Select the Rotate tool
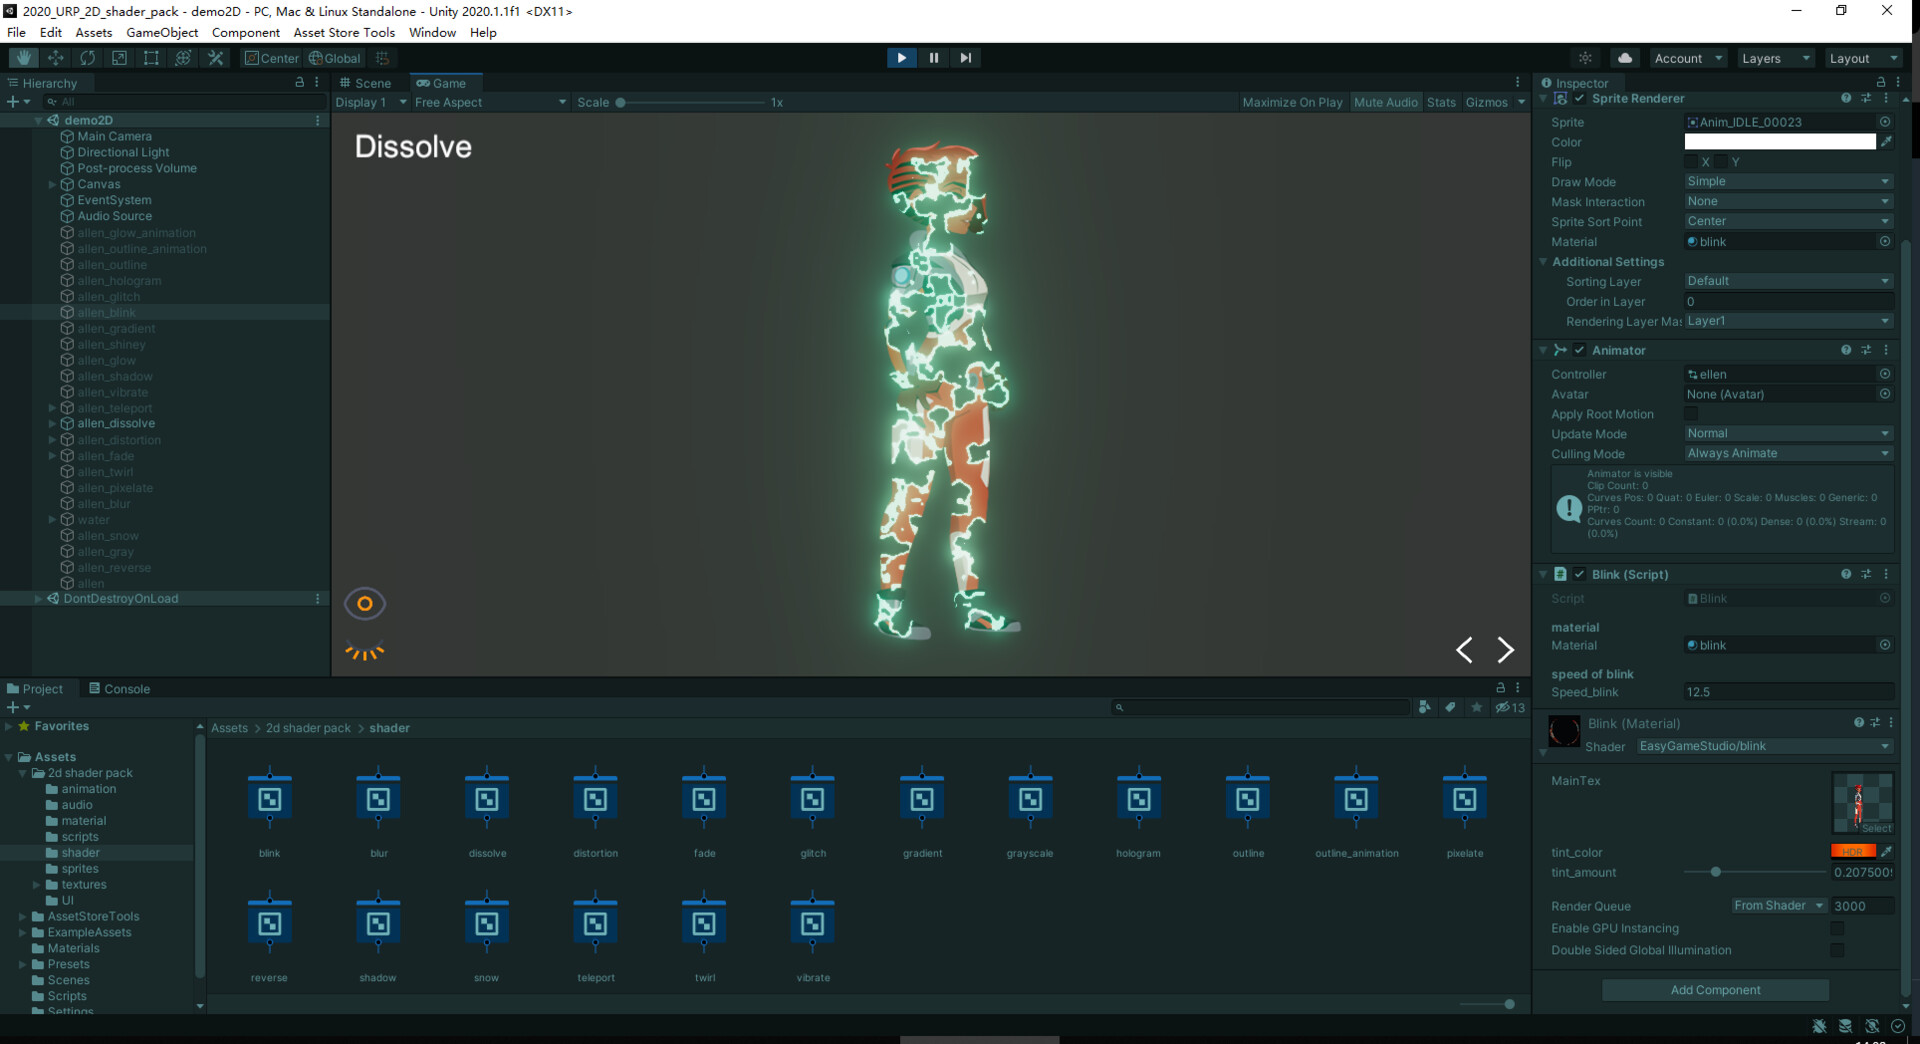The width and height of the screenshot is (1920, 1044). point(88,57)
